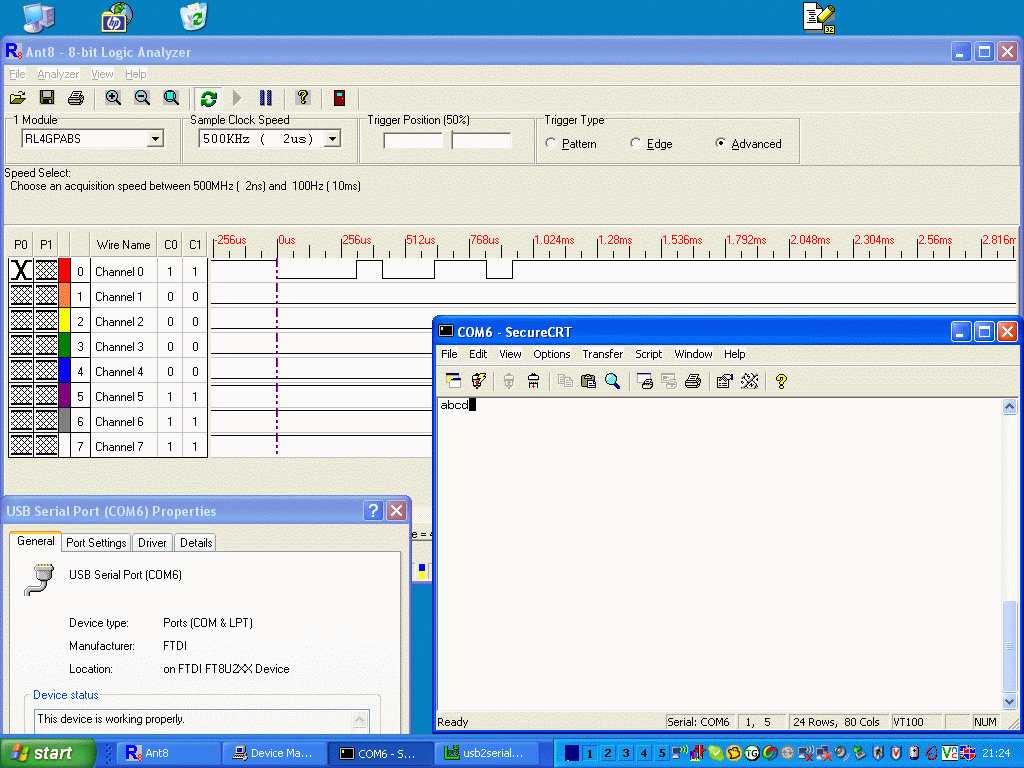Viewport: 1024px width, 768px height.
Task: Switch to the Port Settings tab
Action: pos(96,543)
